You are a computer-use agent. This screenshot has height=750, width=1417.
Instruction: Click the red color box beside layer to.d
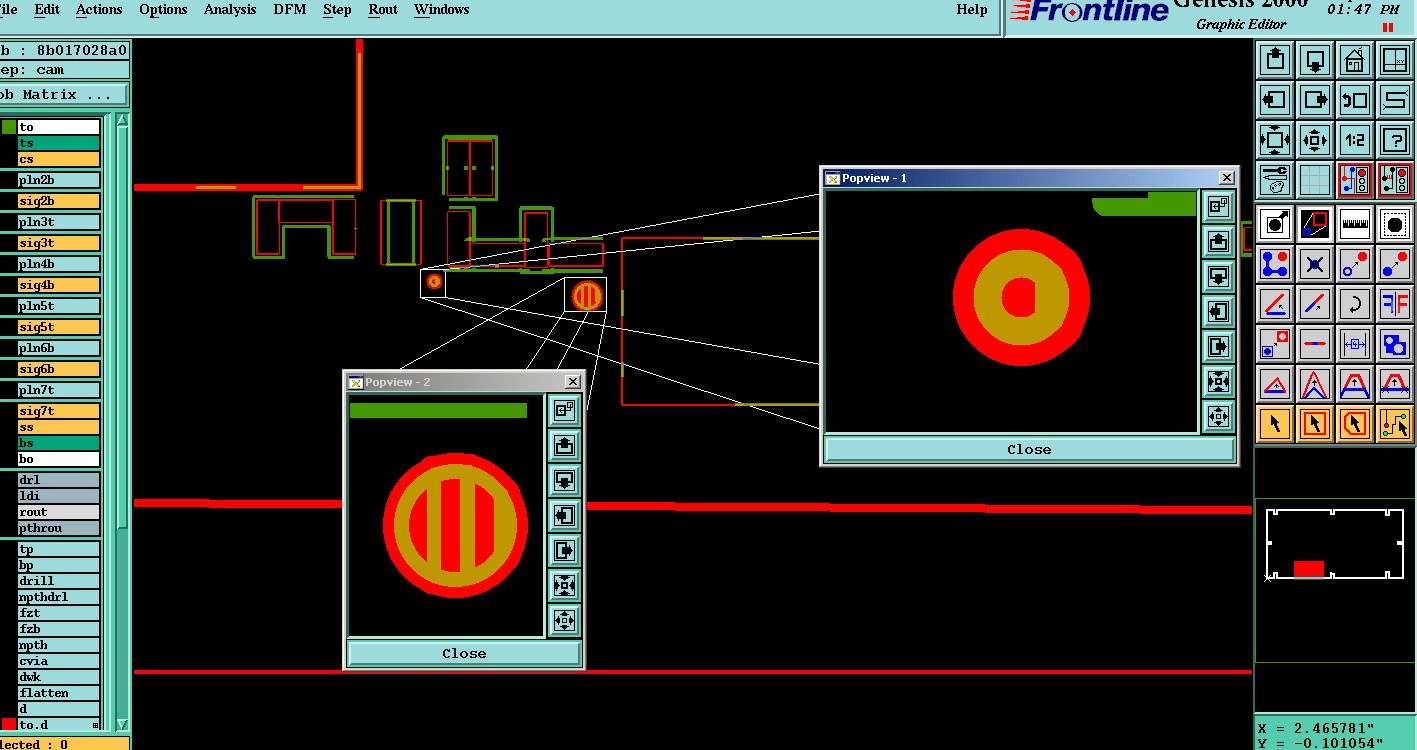click(x=8, y=725)
